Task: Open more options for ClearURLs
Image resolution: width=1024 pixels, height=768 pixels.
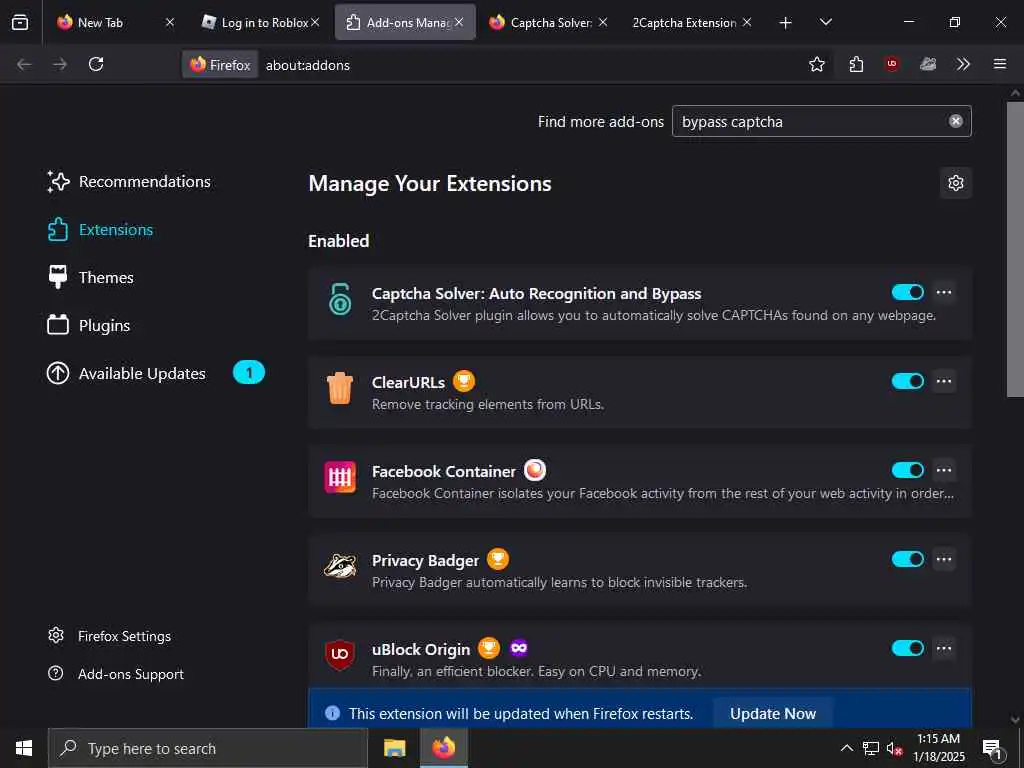Action: coord(944,381)
